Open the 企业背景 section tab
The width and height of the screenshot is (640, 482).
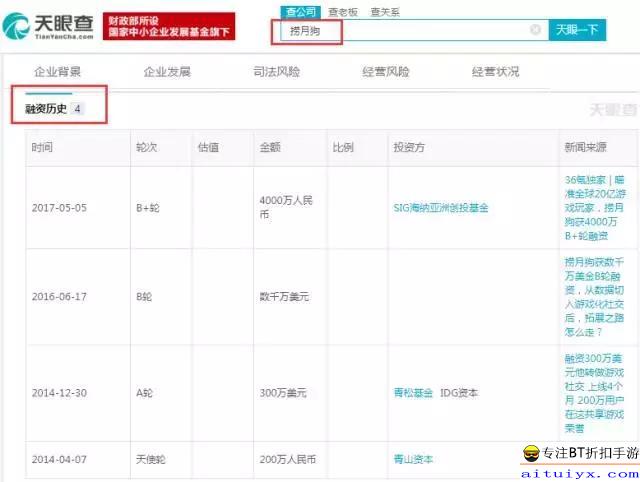point(58,72)
